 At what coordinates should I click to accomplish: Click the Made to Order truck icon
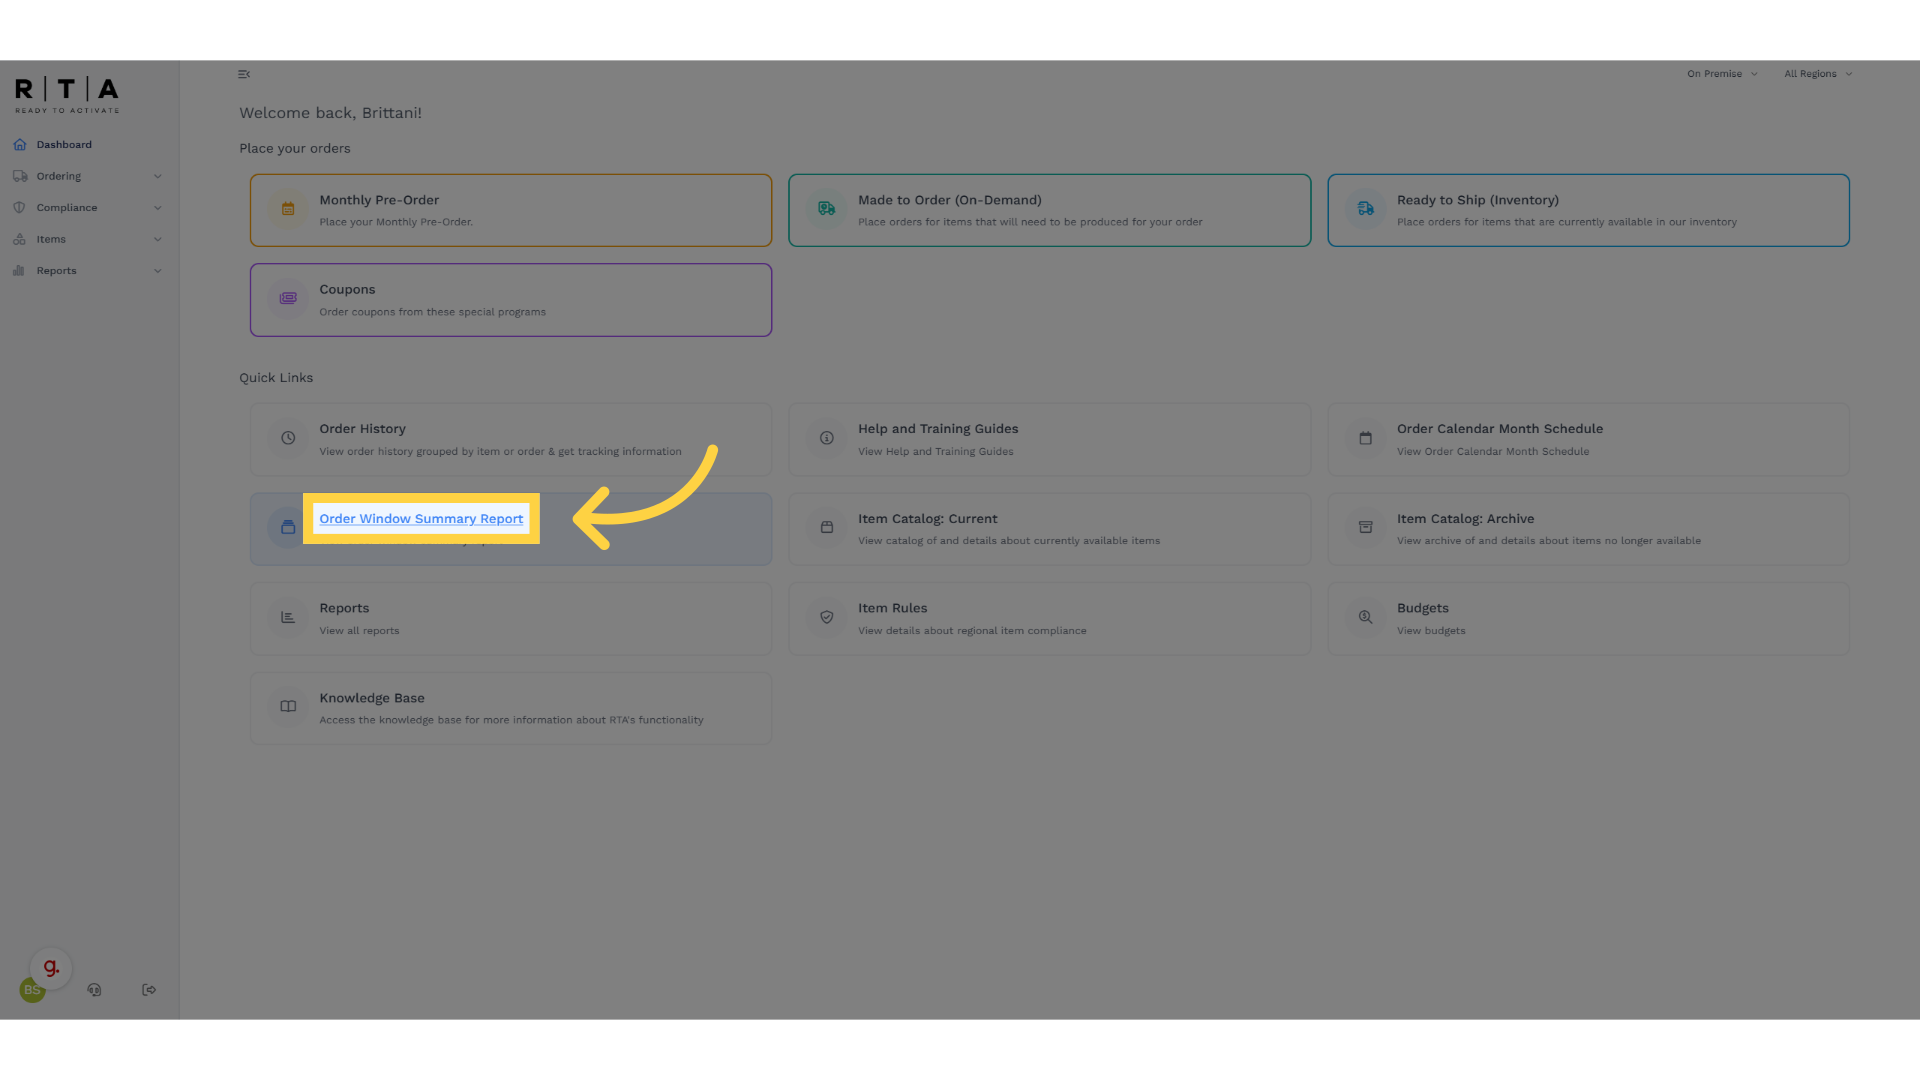point(827,209)
